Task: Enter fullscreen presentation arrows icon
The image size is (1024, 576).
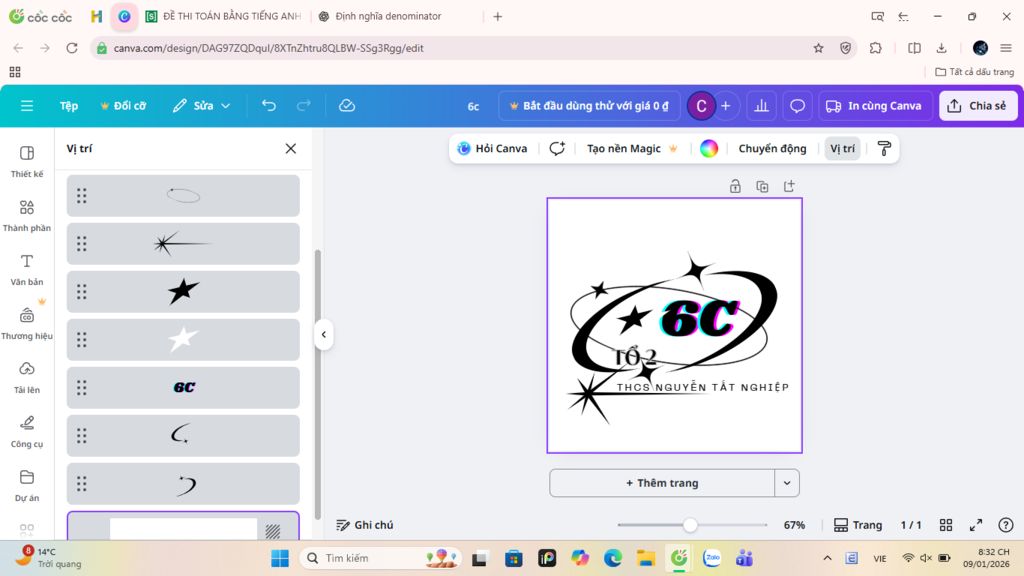Action: [976, 524]
